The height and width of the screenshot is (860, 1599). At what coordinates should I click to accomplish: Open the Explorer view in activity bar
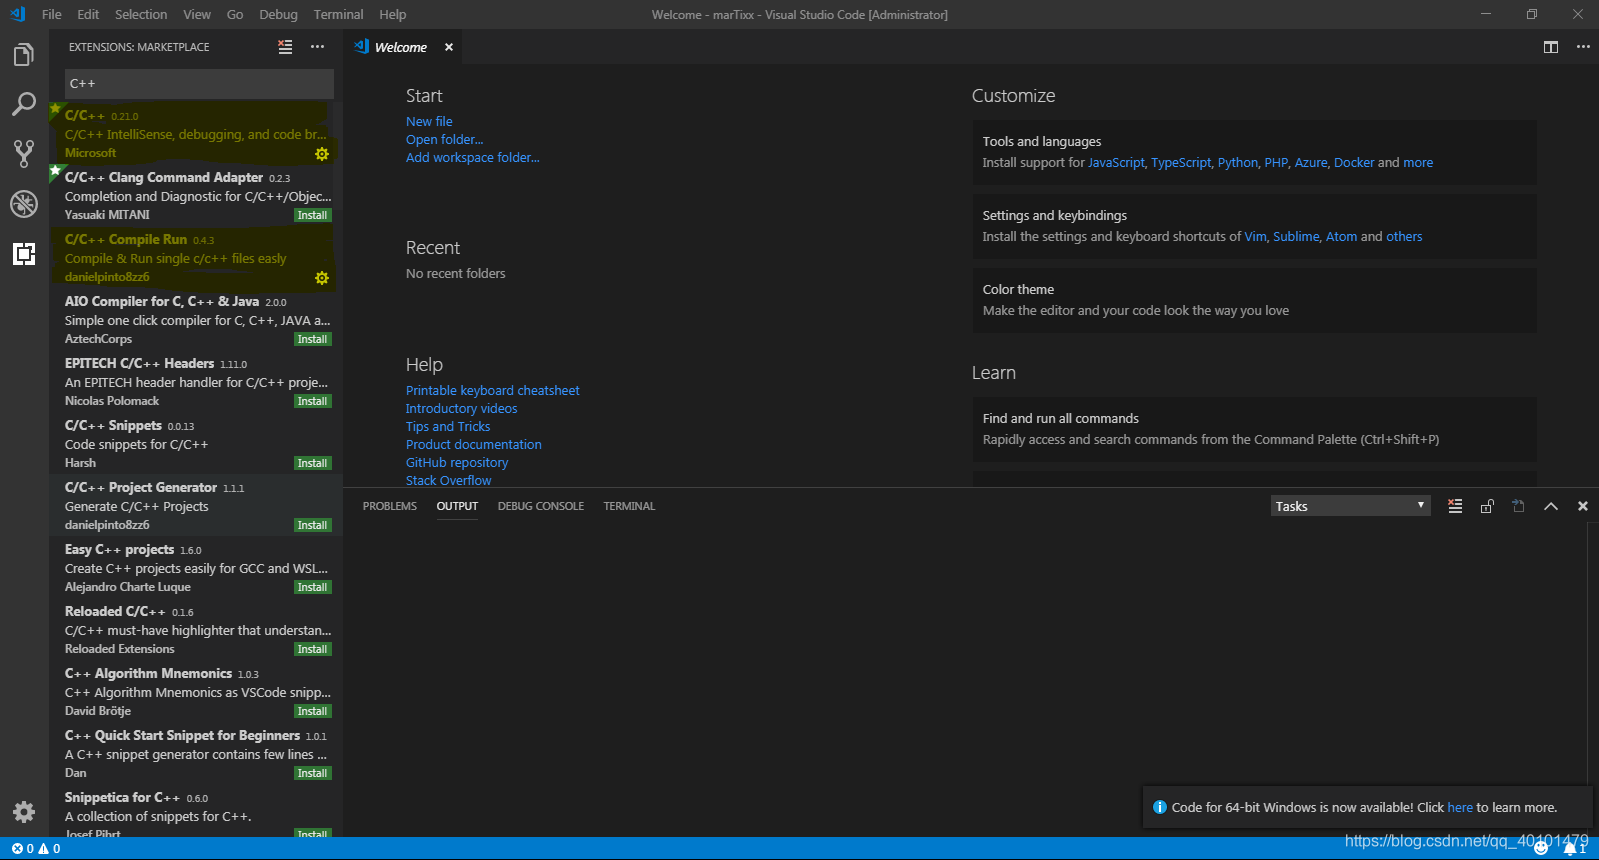tap(24, 55)
